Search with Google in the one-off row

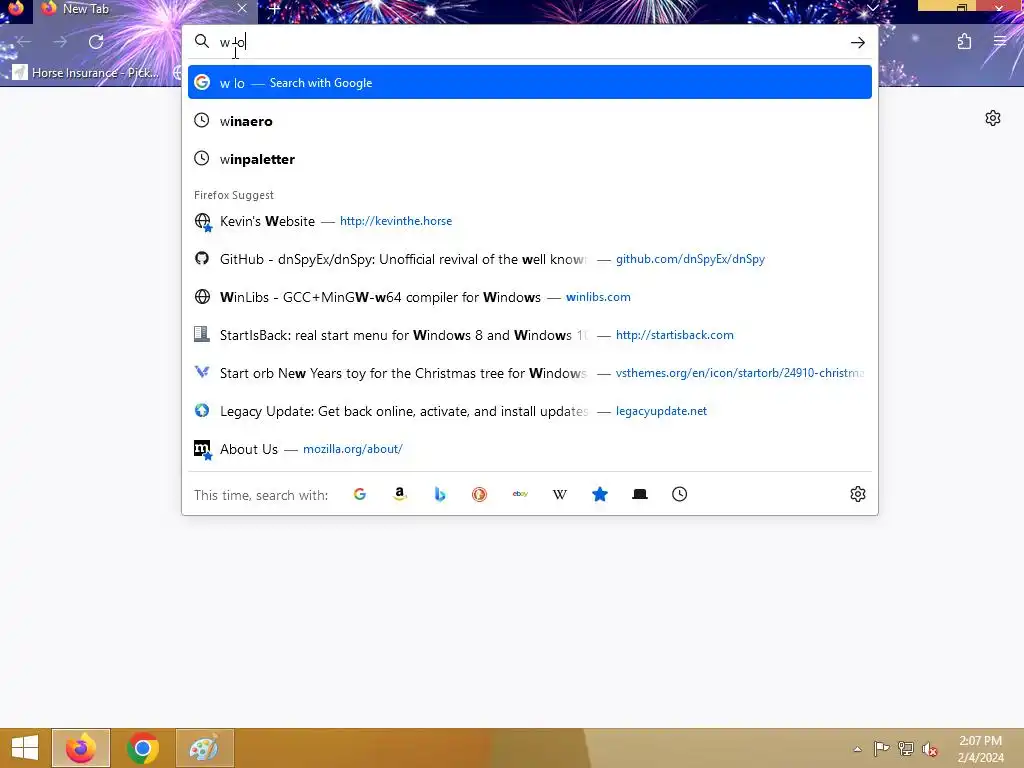coord(360,494)
